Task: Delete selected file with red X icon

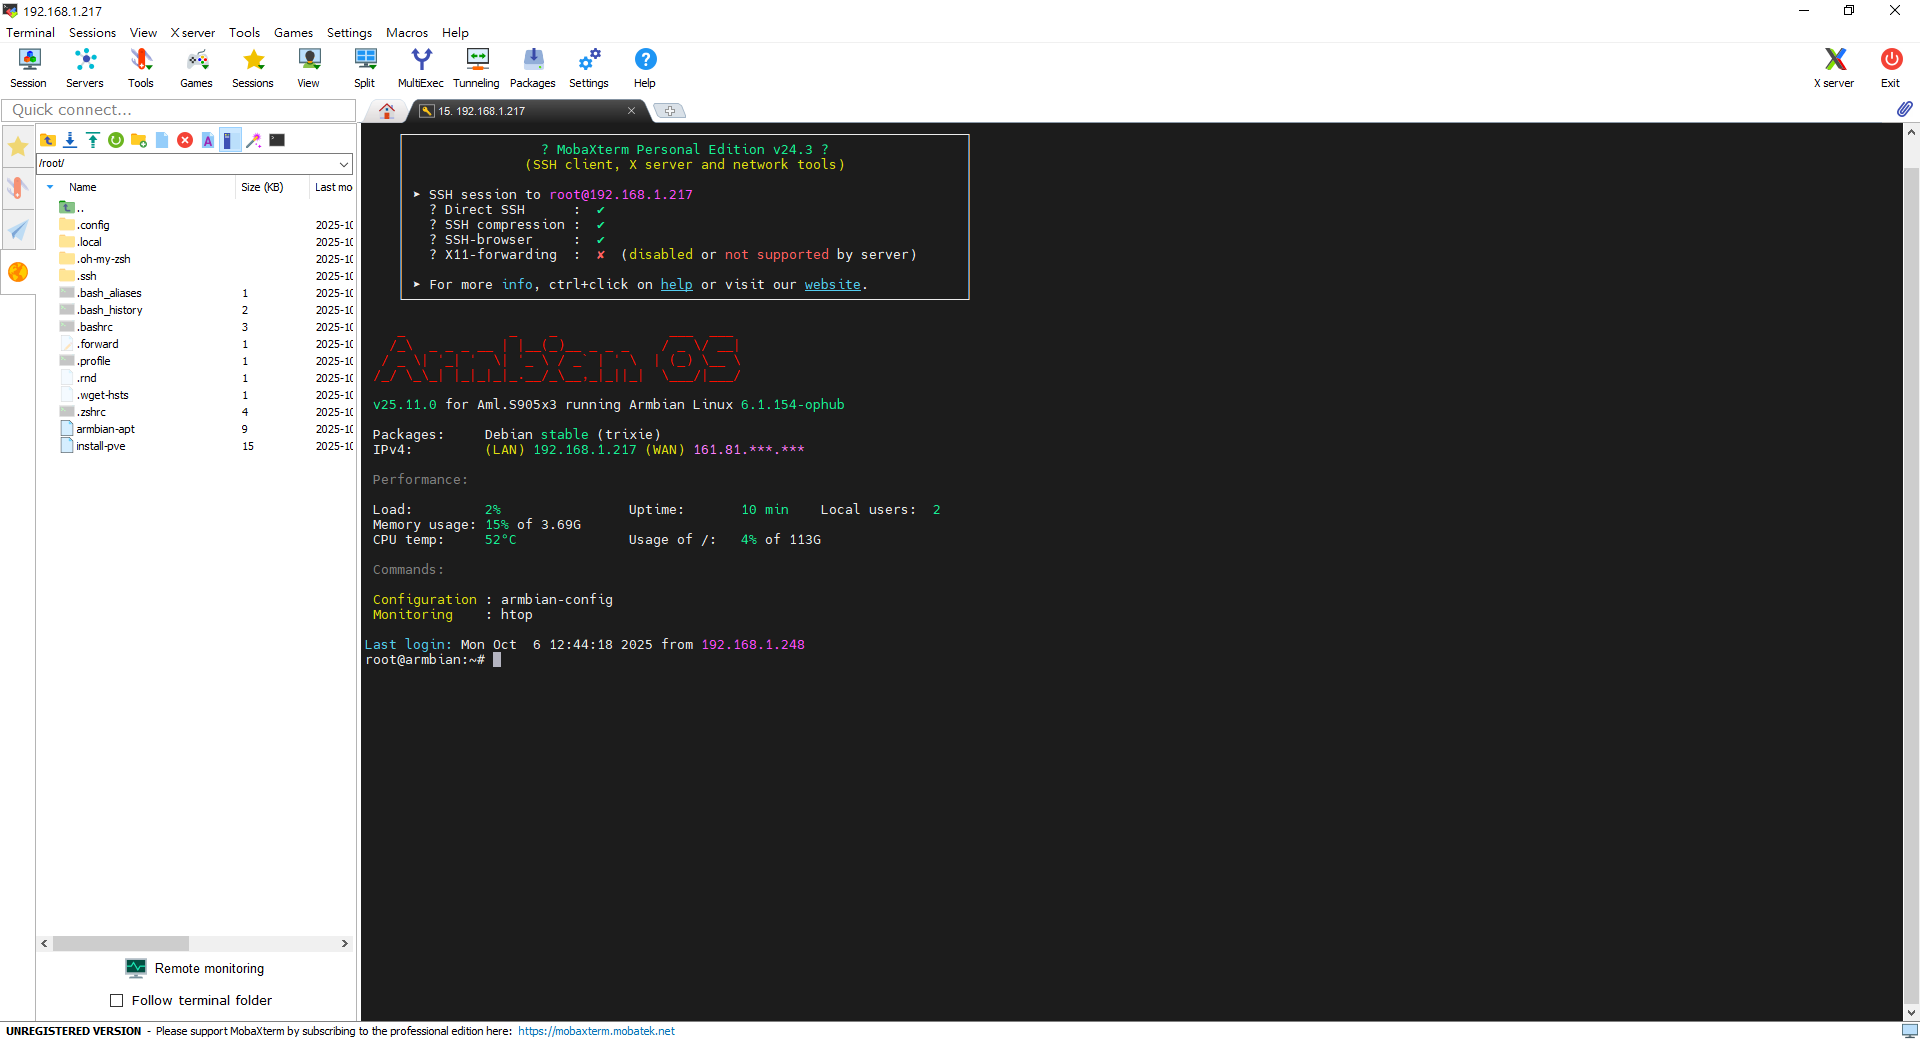Action: tap(185, 140)
